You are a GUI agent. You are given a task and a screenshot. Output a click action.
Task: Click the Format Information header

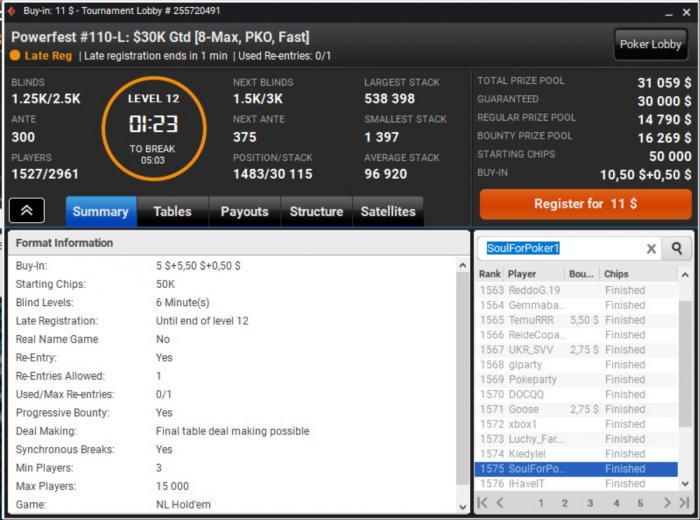tap(238, 243)
